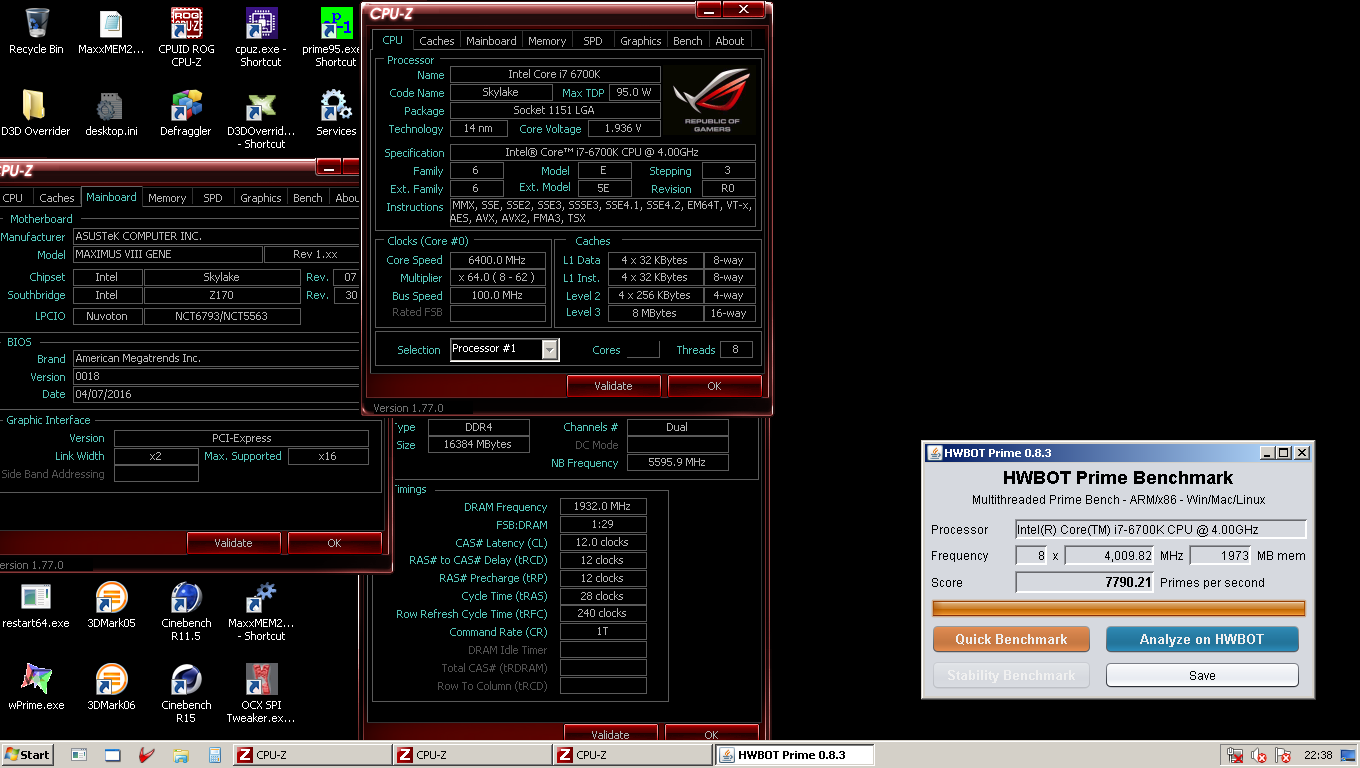This screenshot has width=1360, height=768.
Task: Click the HWBOT orange progress bar
Action: (x=1119, y=608)
